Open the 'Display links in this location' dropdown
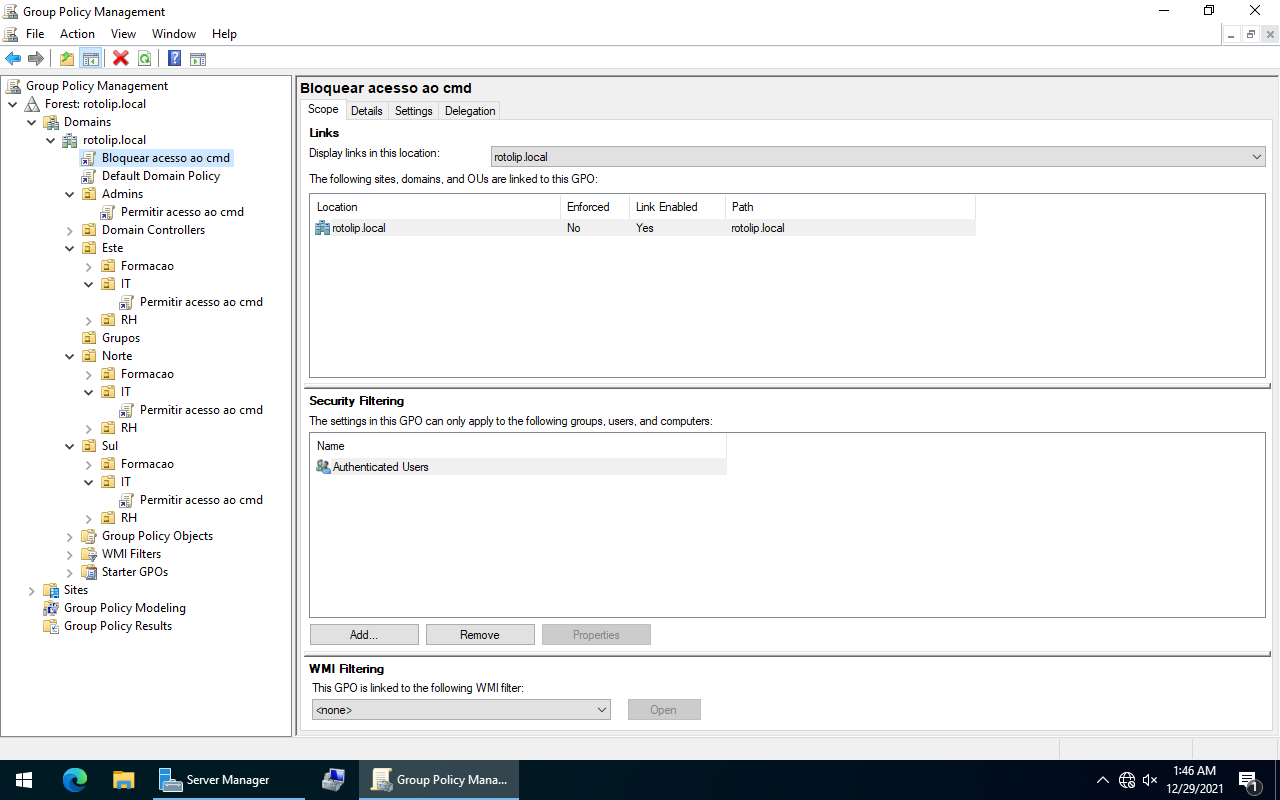The width and height of the screenshot is (1280, 800). click(x=878, y=157)
